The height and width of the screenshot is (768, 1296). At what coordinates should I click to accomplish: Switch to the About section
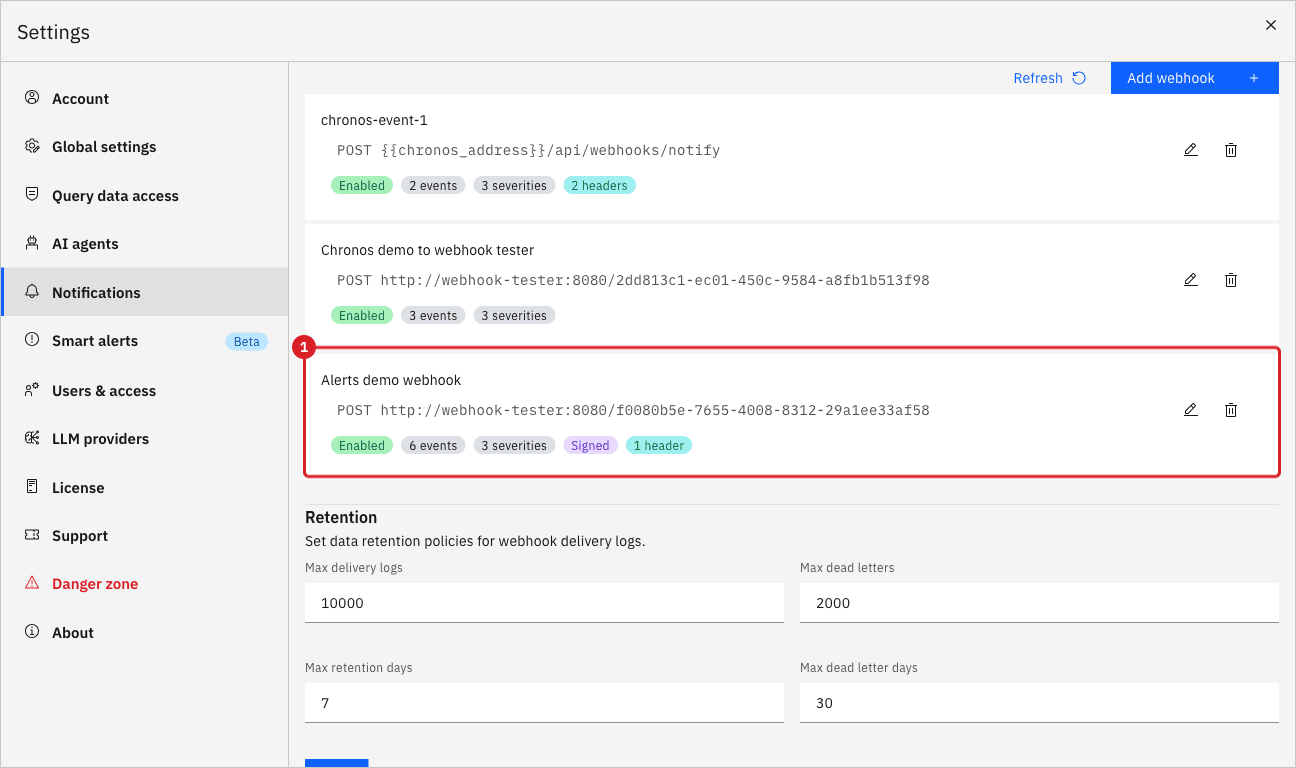pyautogui.click(x=145, y=633)
